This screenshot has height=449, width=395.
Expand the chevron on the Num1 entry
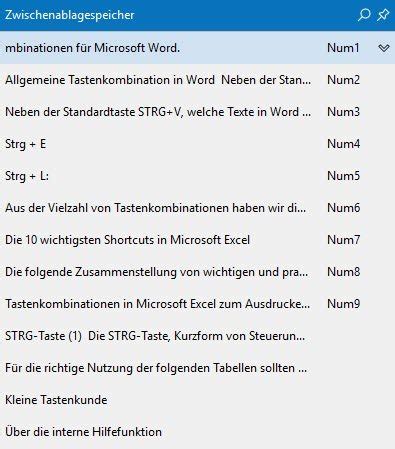tap(384, 48)
